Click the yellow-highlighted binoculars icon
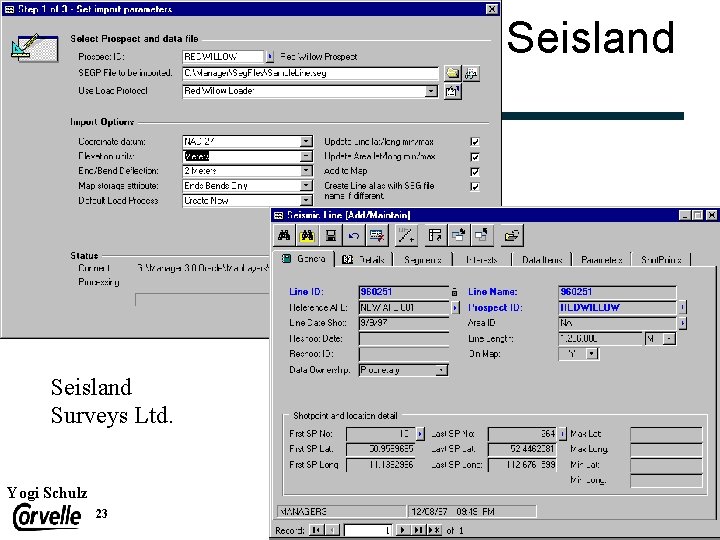 (x=307, y=236)
